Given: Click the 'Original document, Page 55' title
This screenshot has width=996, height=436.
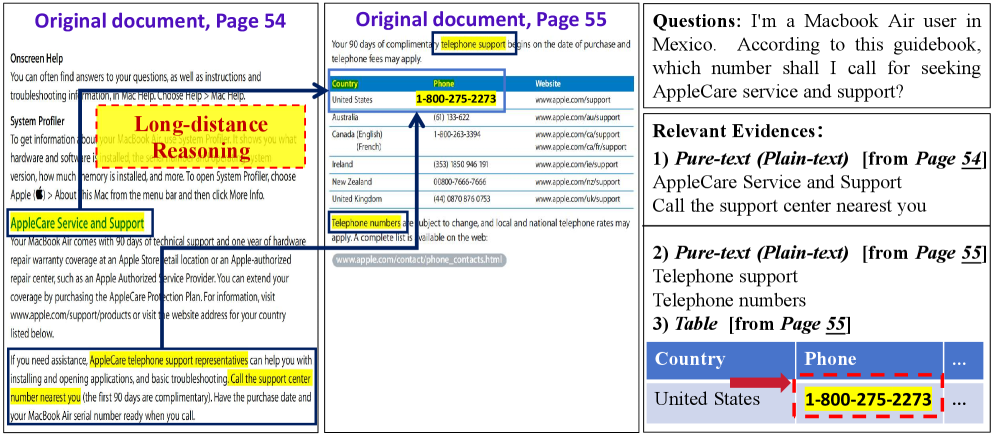Looking at the screenshot, I should [481, 19].
